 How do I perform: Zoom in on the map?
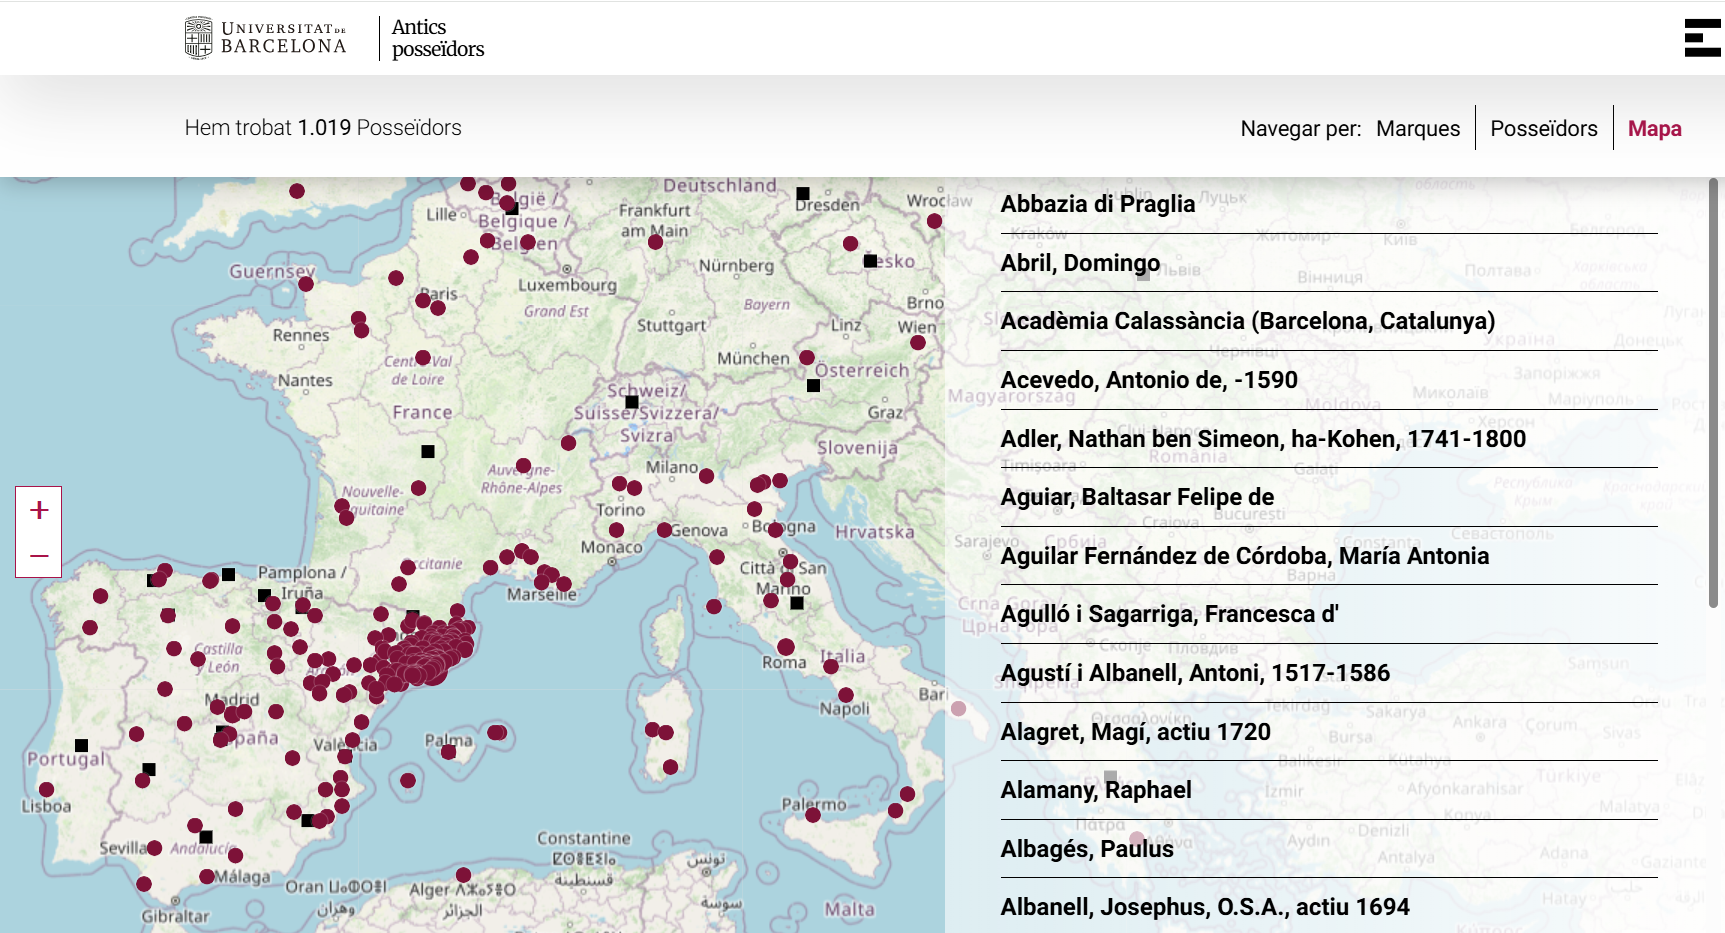tap(39, 510)
